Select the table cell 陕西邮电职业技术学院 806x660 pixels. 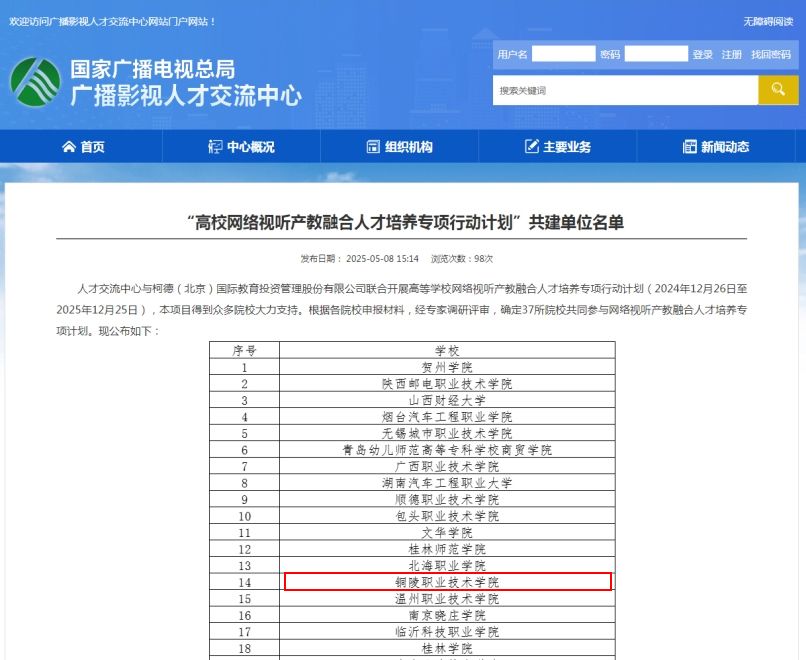coord(447,383)
